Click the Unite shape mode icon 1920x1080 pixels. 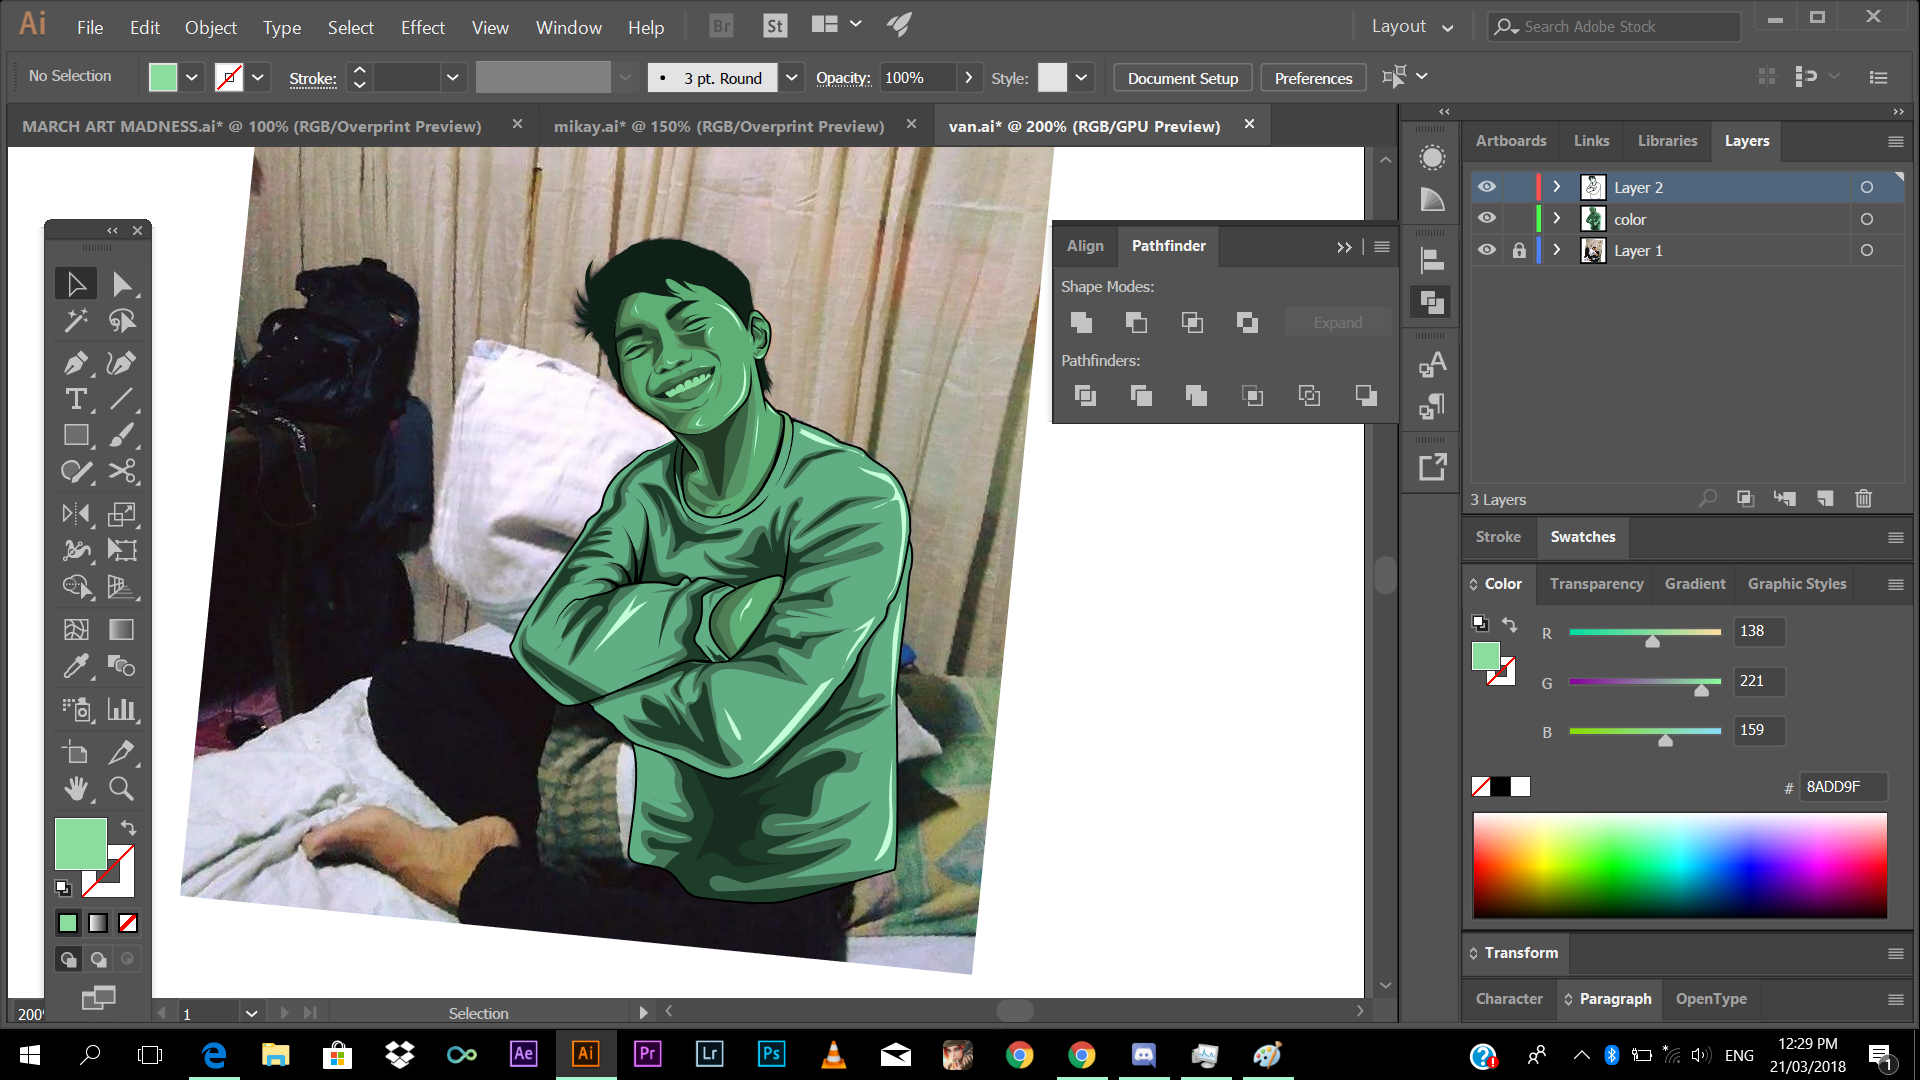click(x=1081, y=322)
